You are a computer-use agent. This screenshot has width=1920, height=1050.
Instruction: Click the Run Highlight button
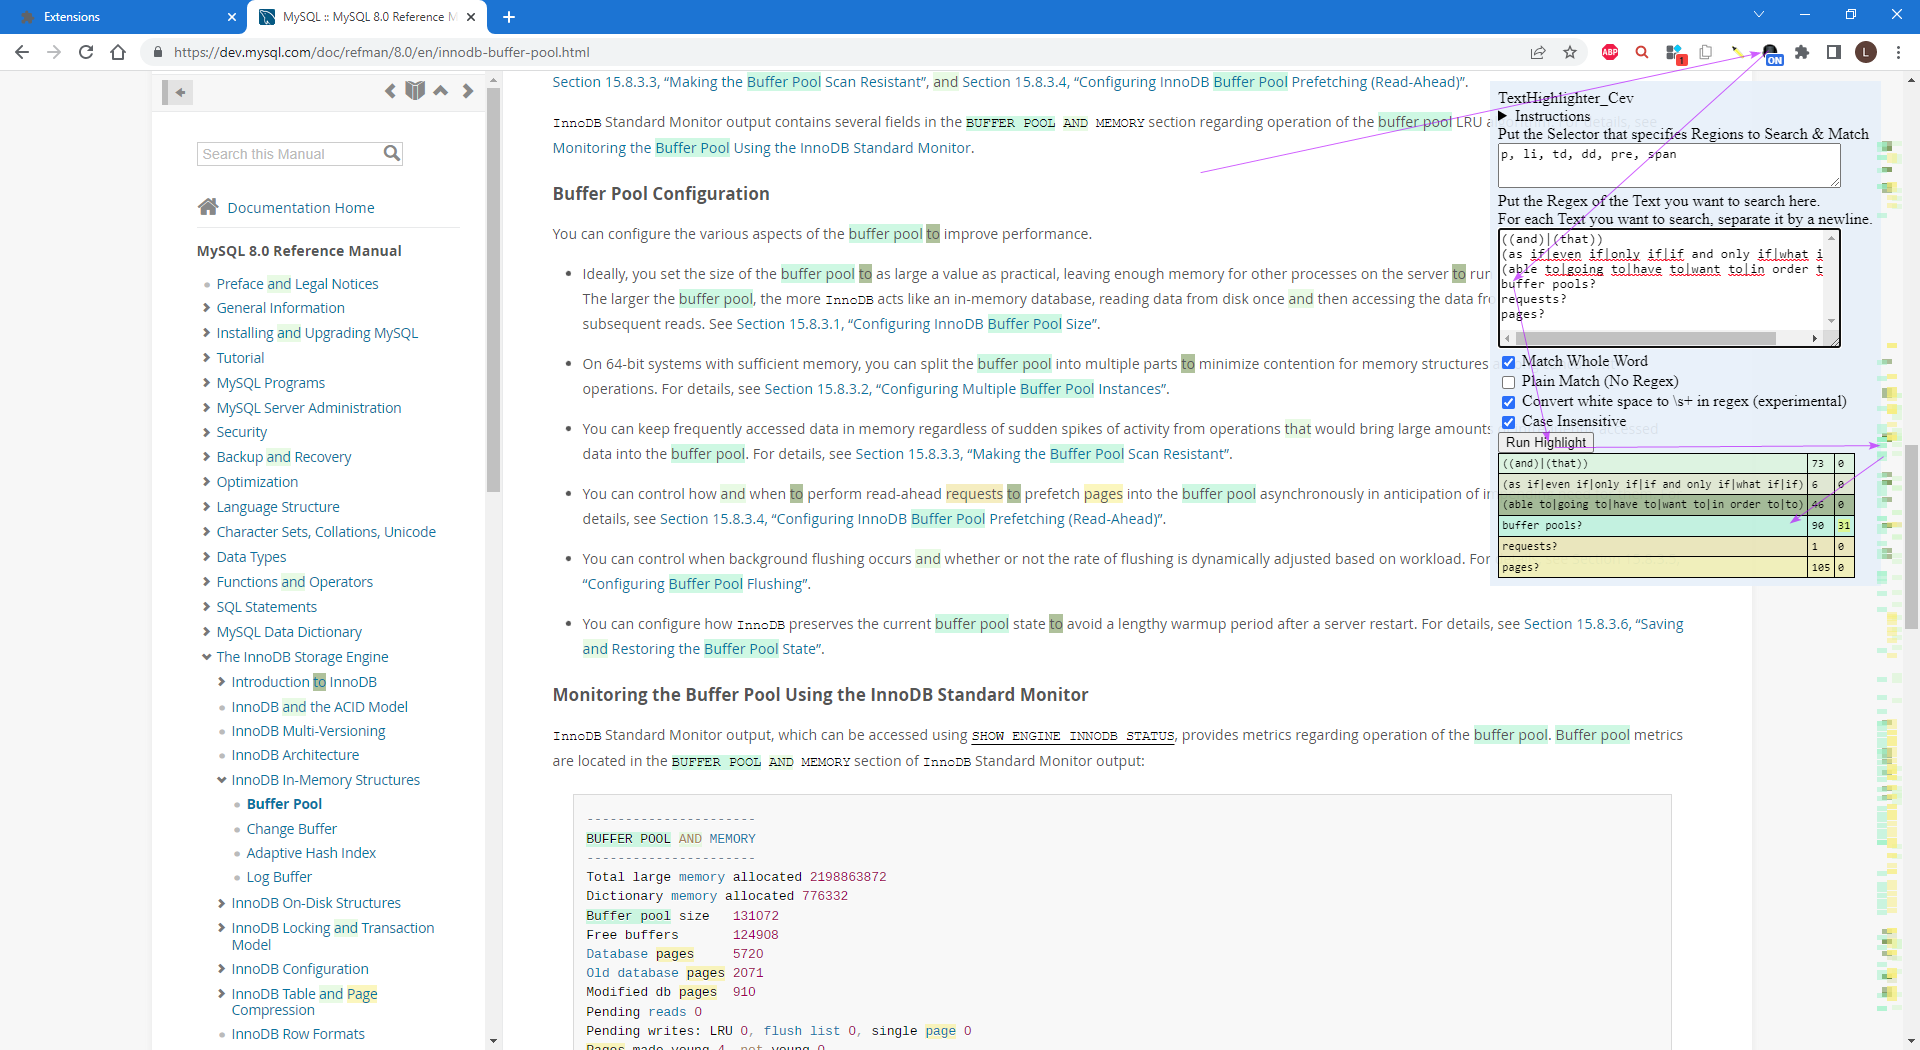click(x=1545, y=442)
